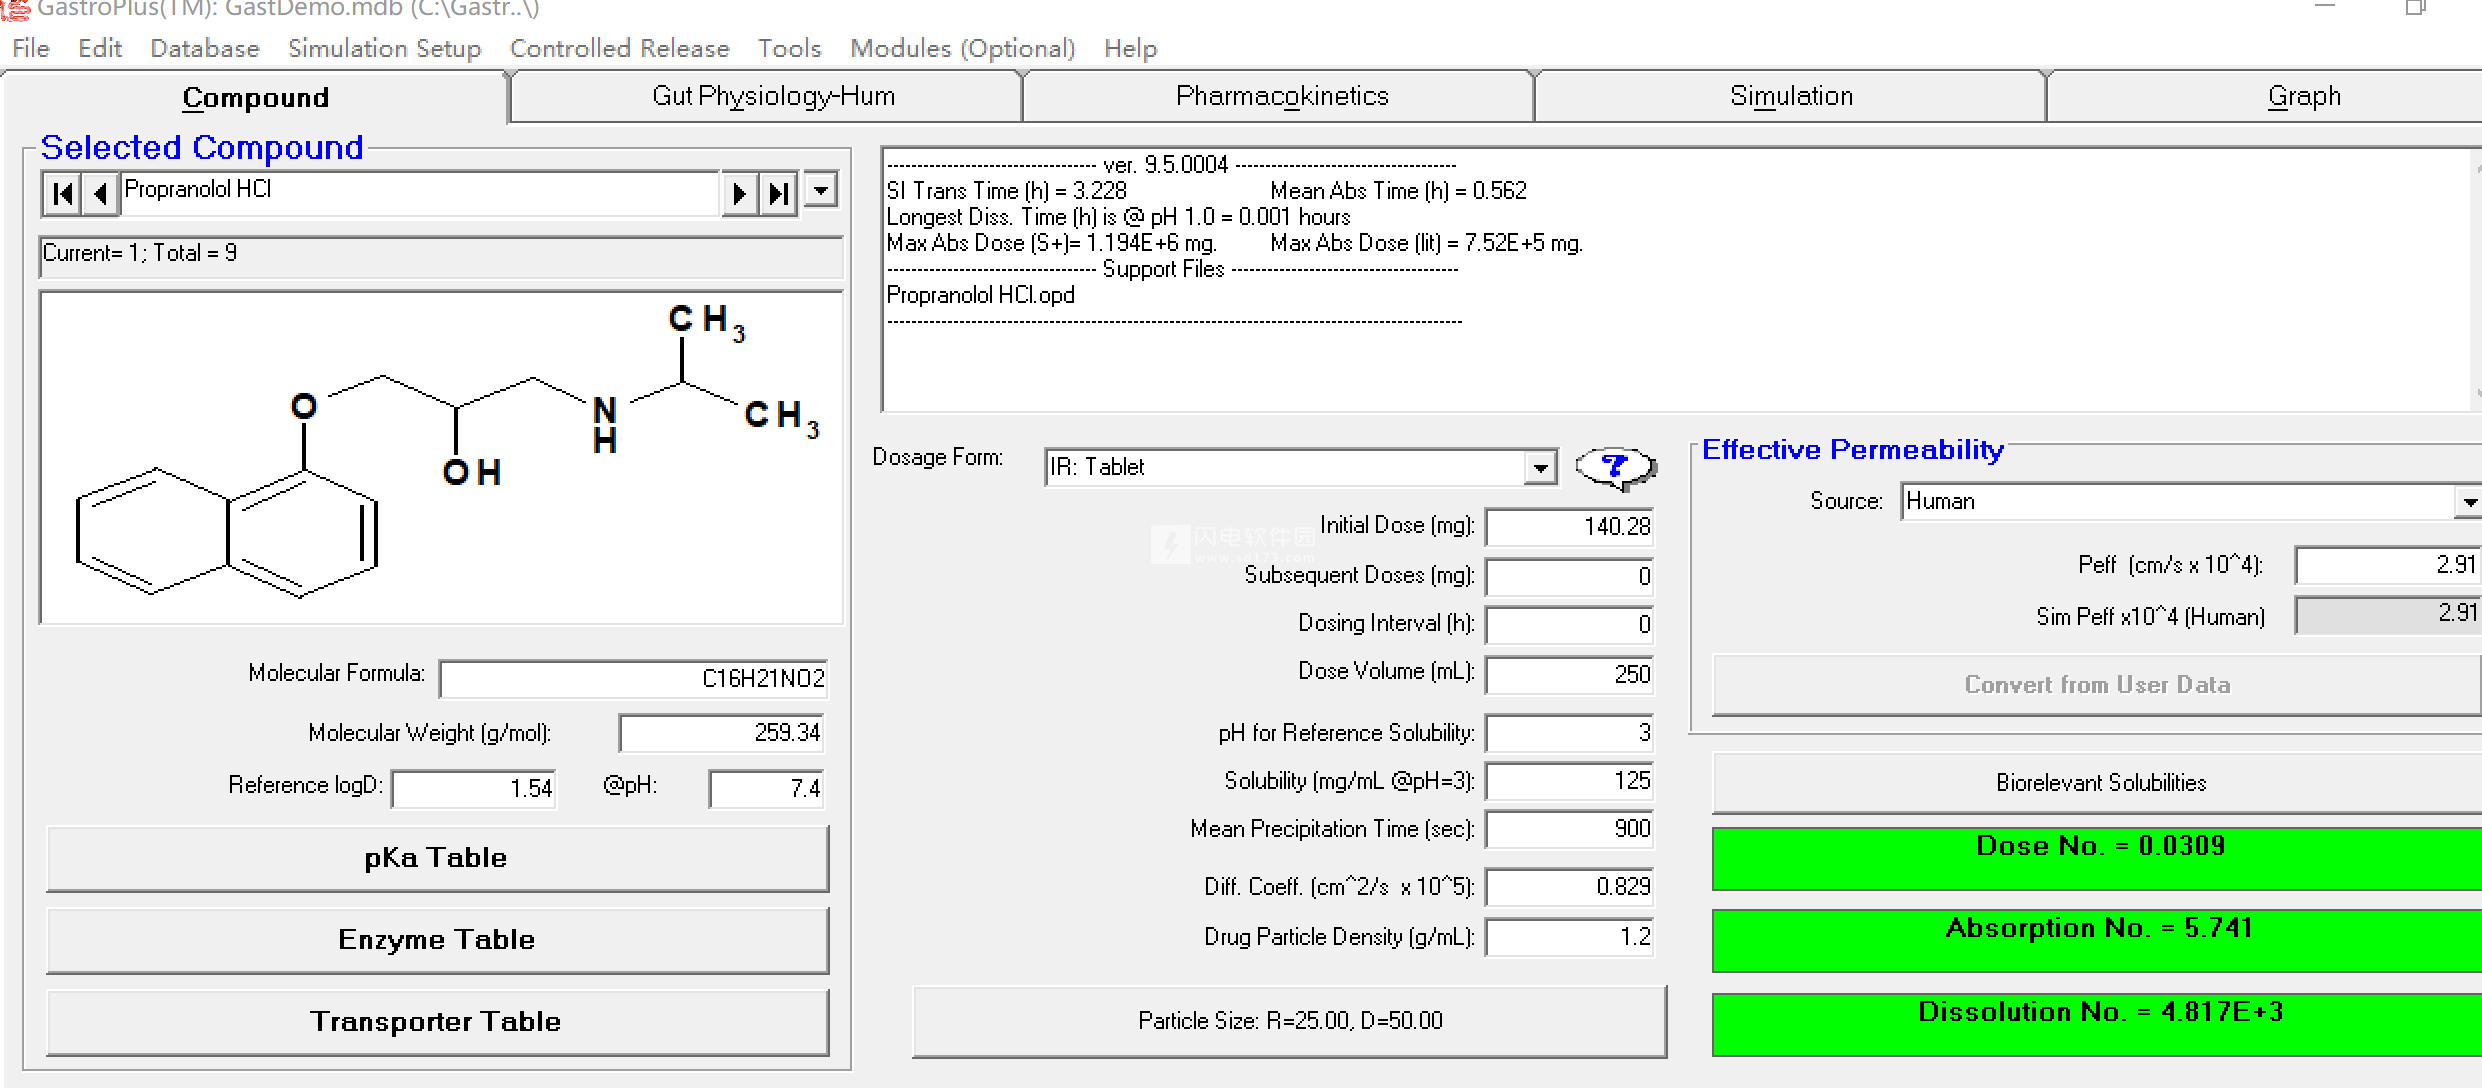
Task: Click the Molecular Weight field
Action: pyautogui.click(x=722, y=733)
